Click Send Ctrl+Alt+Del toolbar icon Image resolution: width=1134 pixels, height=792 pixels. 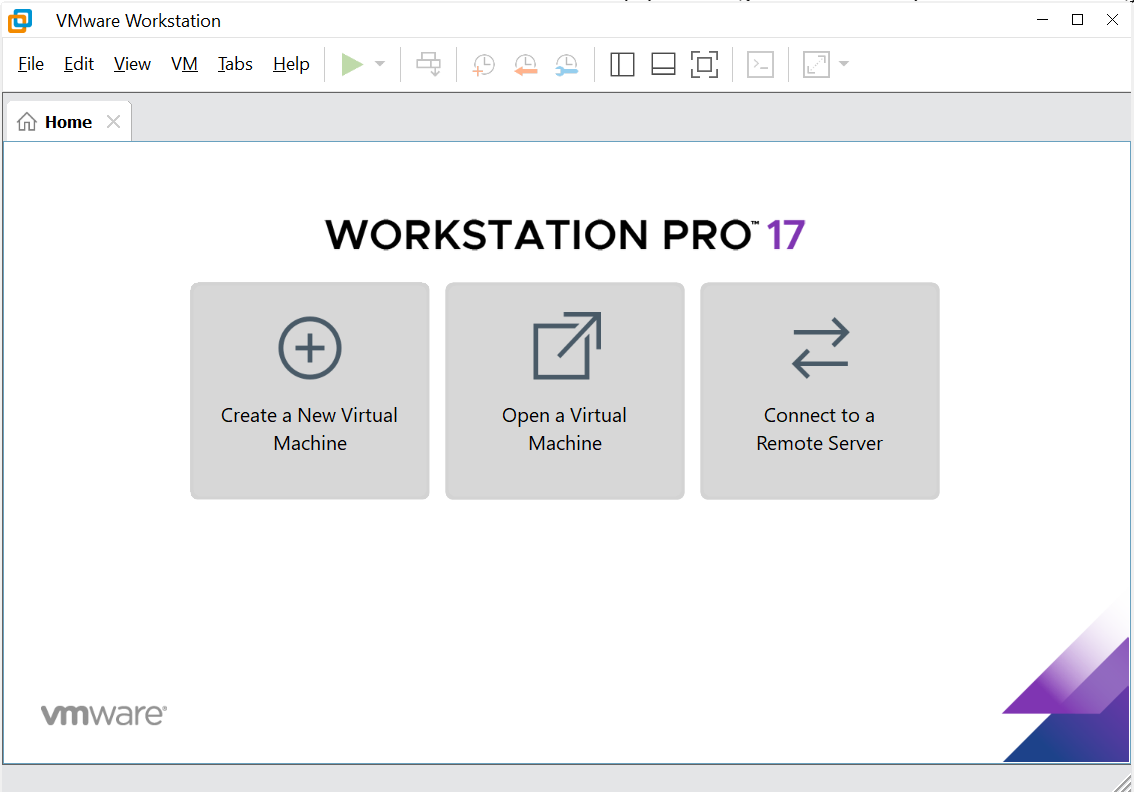pyautogui.click(x=429, y=65)
